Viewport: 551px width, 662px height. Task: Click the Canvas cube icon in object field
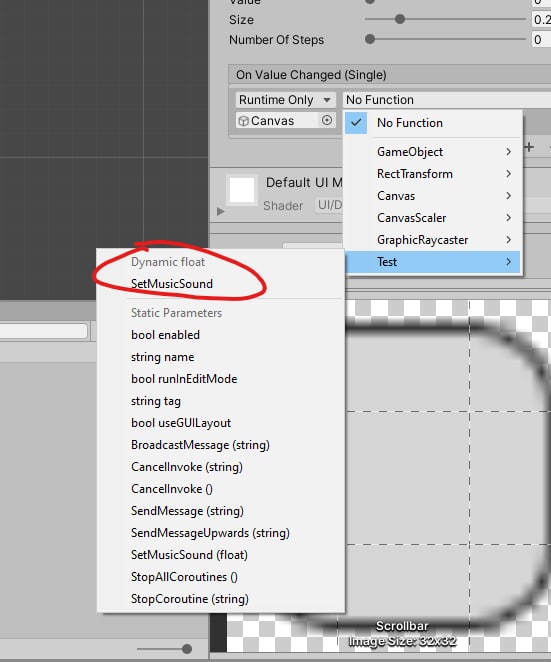pos(243,121)
